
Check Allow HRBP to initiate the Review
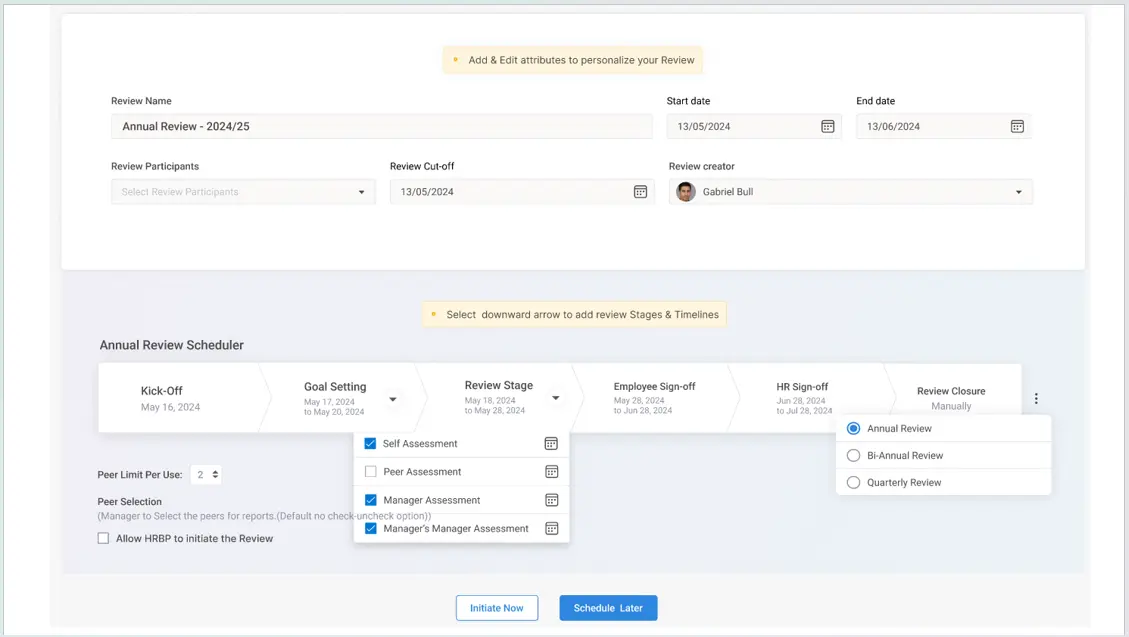[103, 538]
